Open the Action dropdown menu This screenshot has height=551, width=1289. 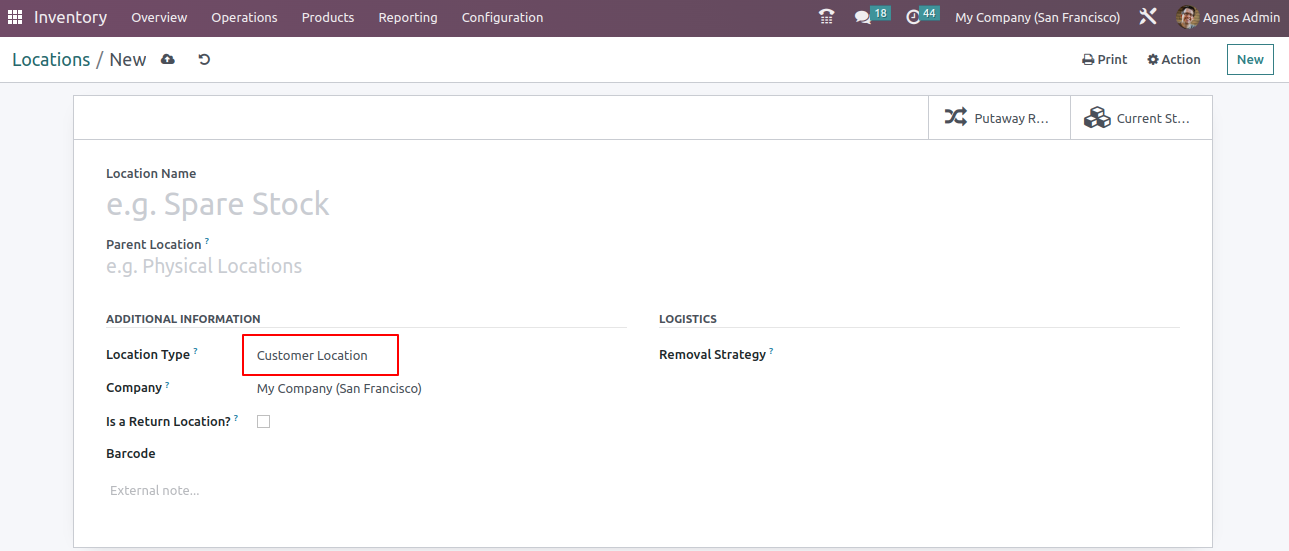(x=1173, y=60)
